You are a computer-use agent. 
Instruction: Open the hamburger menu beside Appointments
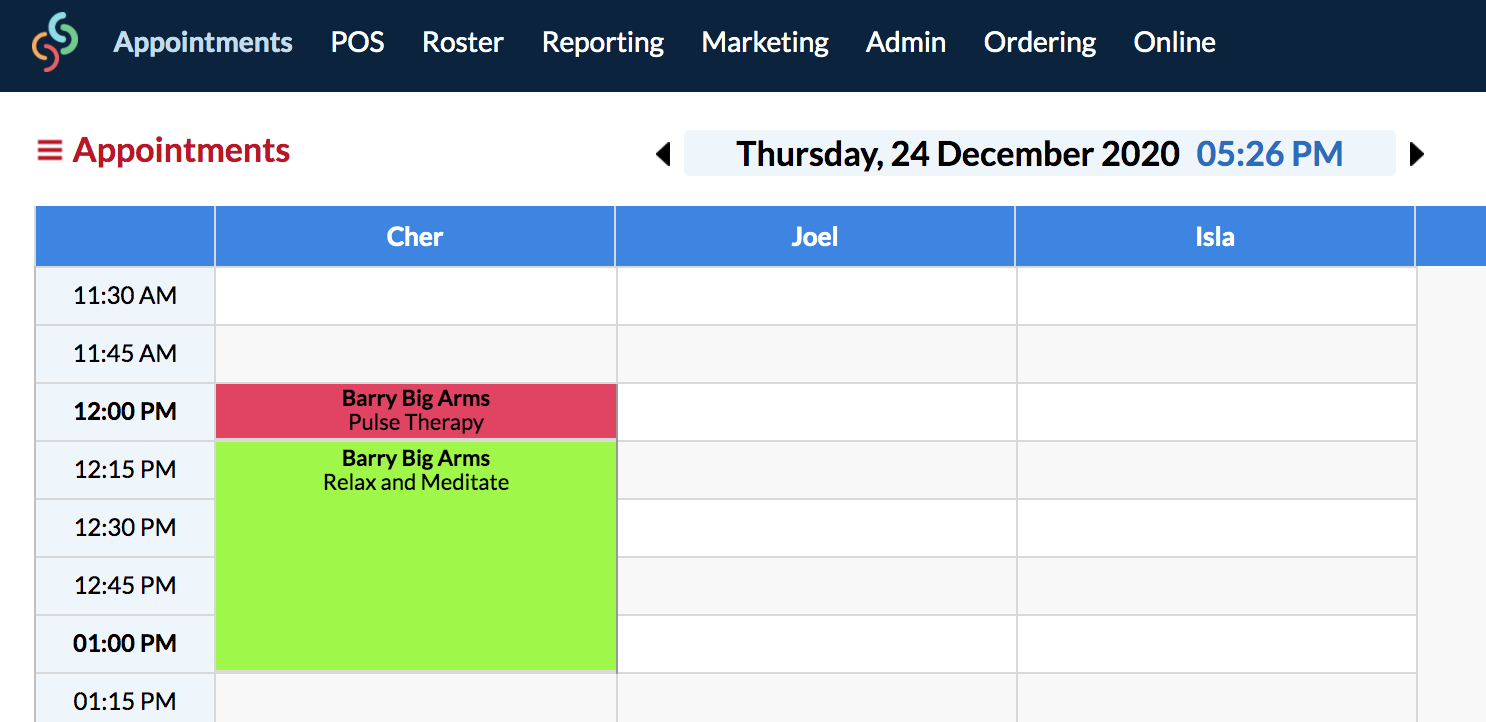(x=49, y=151)
